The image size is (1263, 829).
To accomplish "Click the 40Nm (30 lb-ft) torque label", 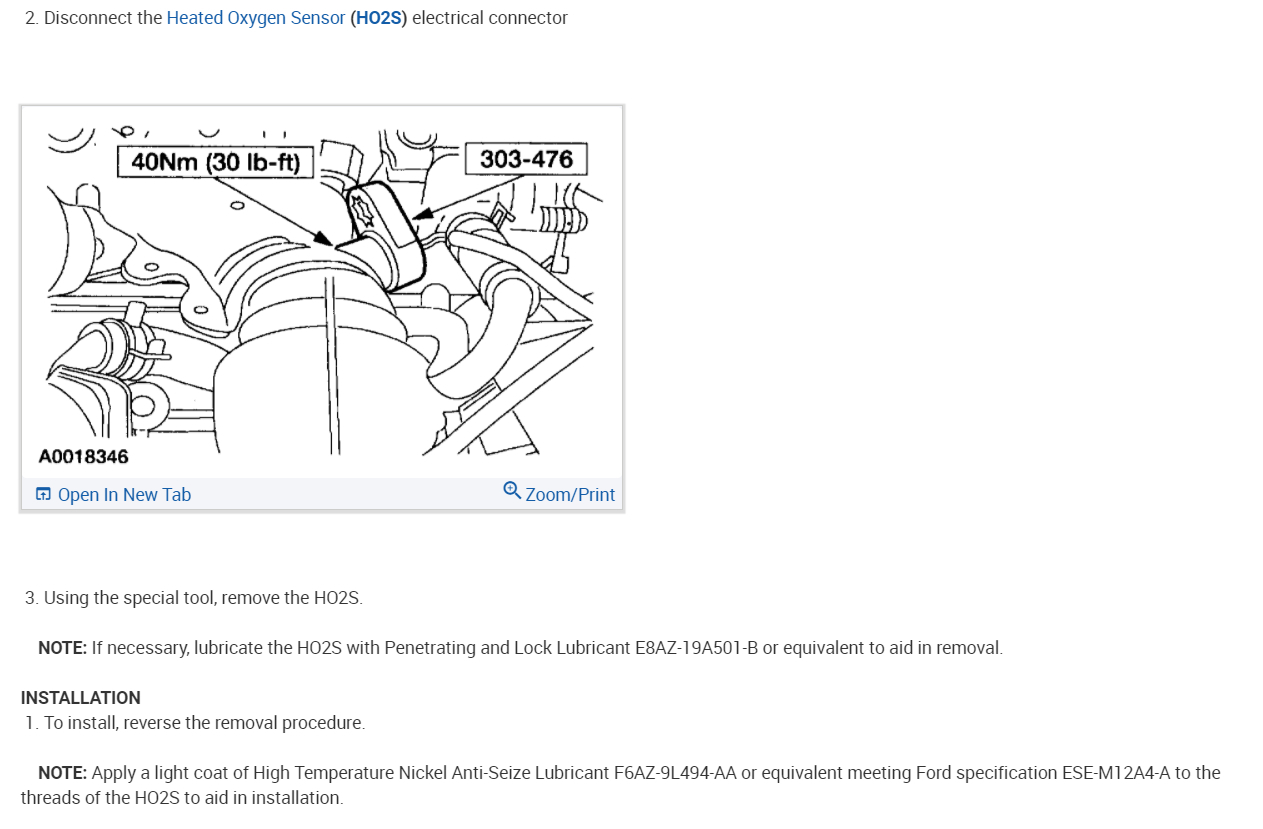I will point(216,161).
